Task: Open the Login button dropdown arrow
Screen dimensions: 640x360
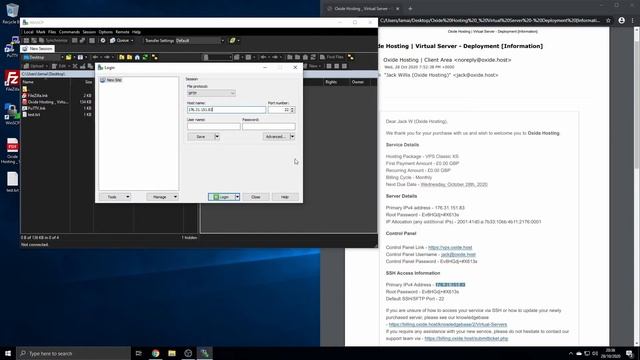Action: (238, 197)
